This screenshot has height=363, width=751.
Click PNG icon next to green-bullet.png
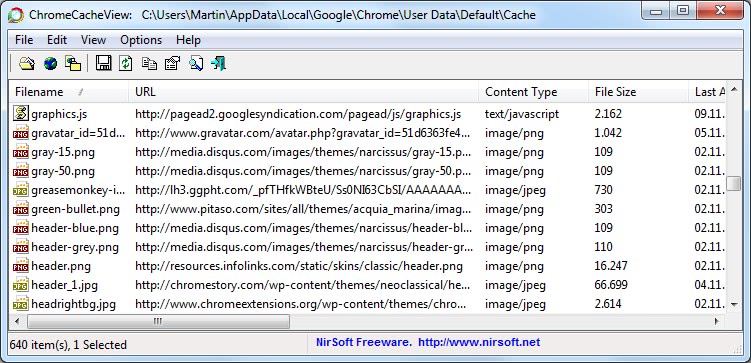[x=20, y=209]
